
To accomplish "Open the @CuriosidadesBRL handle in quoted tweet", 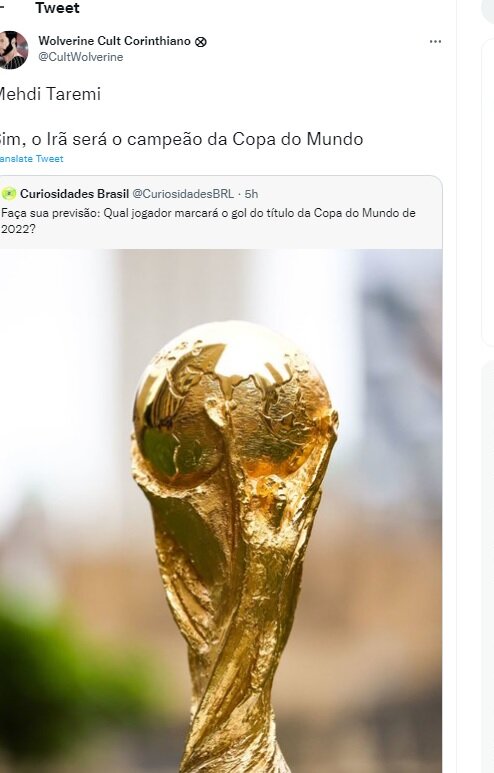I will (183, 194).
